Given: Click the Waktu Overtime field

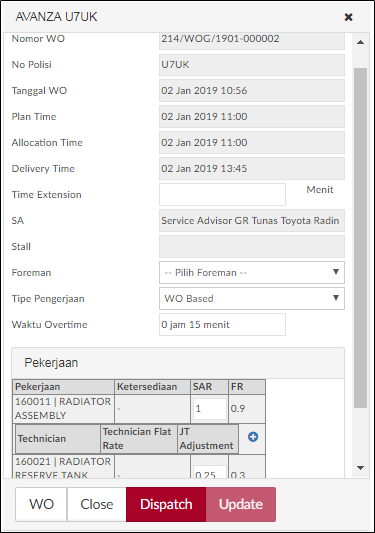Looking at the screenshot, I should 222,325.
